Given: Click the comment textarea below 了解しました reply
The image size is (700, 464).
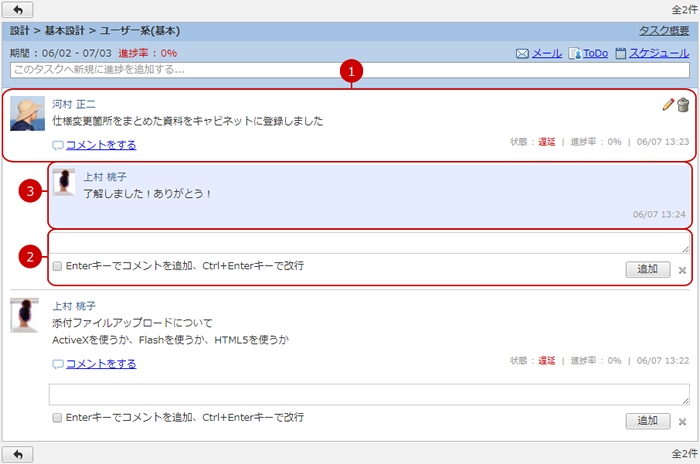Looking at the screenshot, I should click(369, 243).
